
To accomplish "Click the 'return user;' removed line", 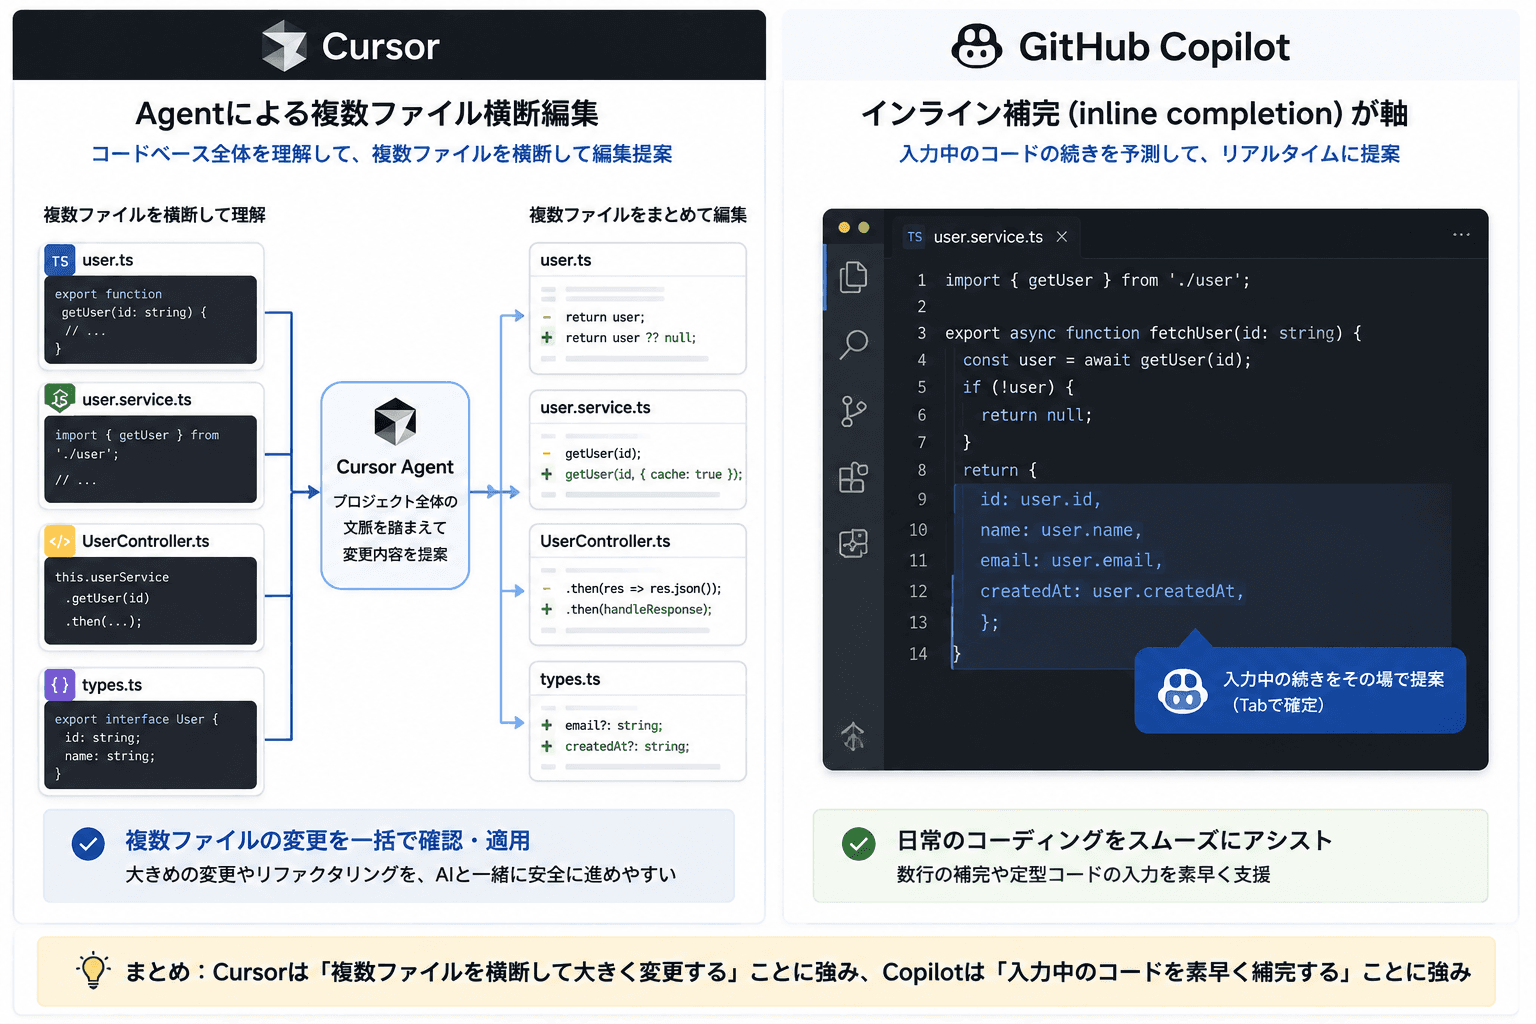I will tap(605, 317).
